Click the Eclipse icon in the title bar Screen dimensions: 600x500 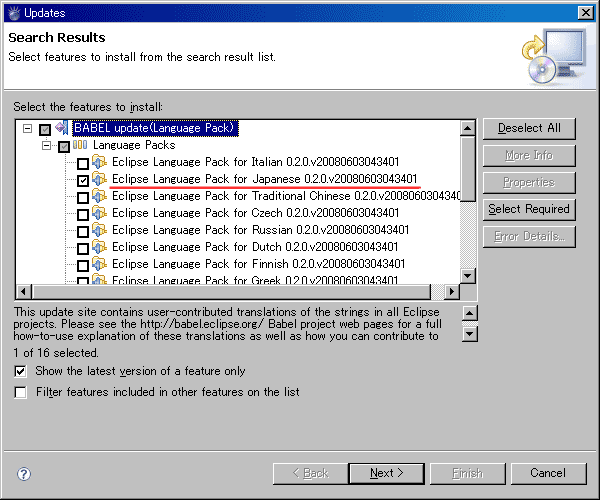tap(14, 13)
